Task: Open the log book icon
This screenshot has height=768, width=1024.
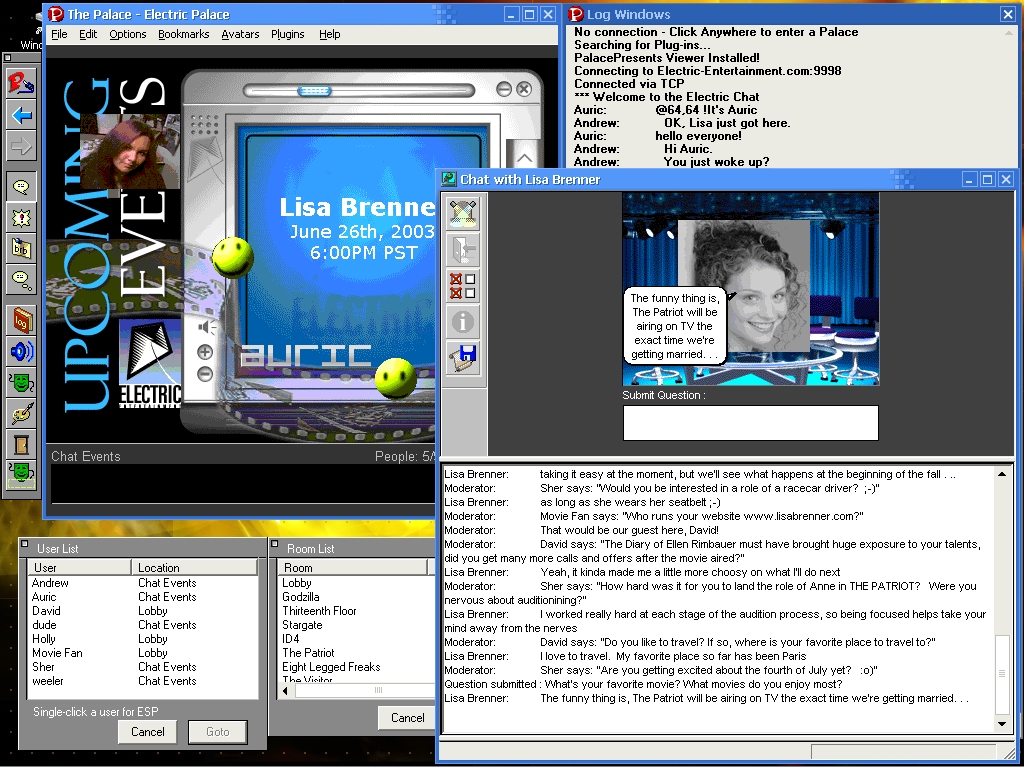Action: pyautogui.click(x=21, y=320)
